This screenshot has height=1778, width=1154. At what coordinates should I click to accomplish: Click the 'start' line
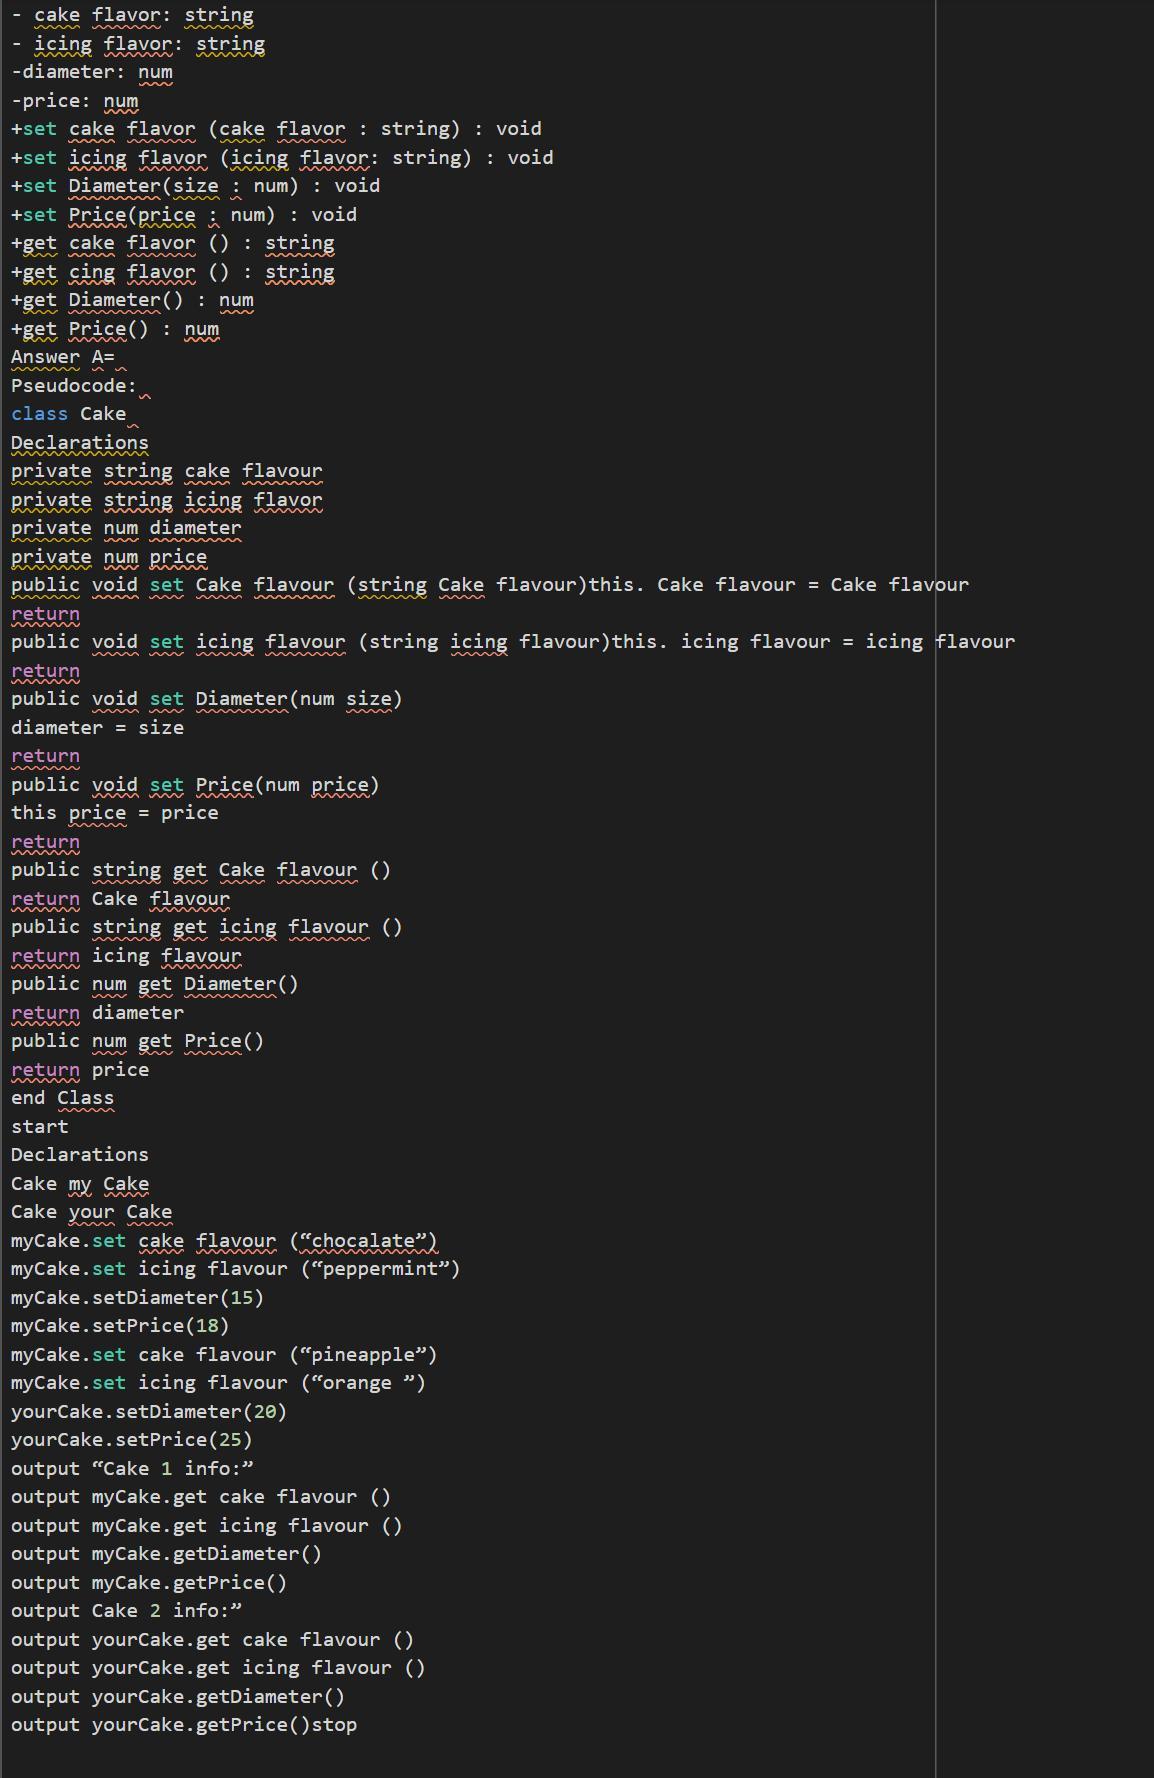tap(40, 1127)
